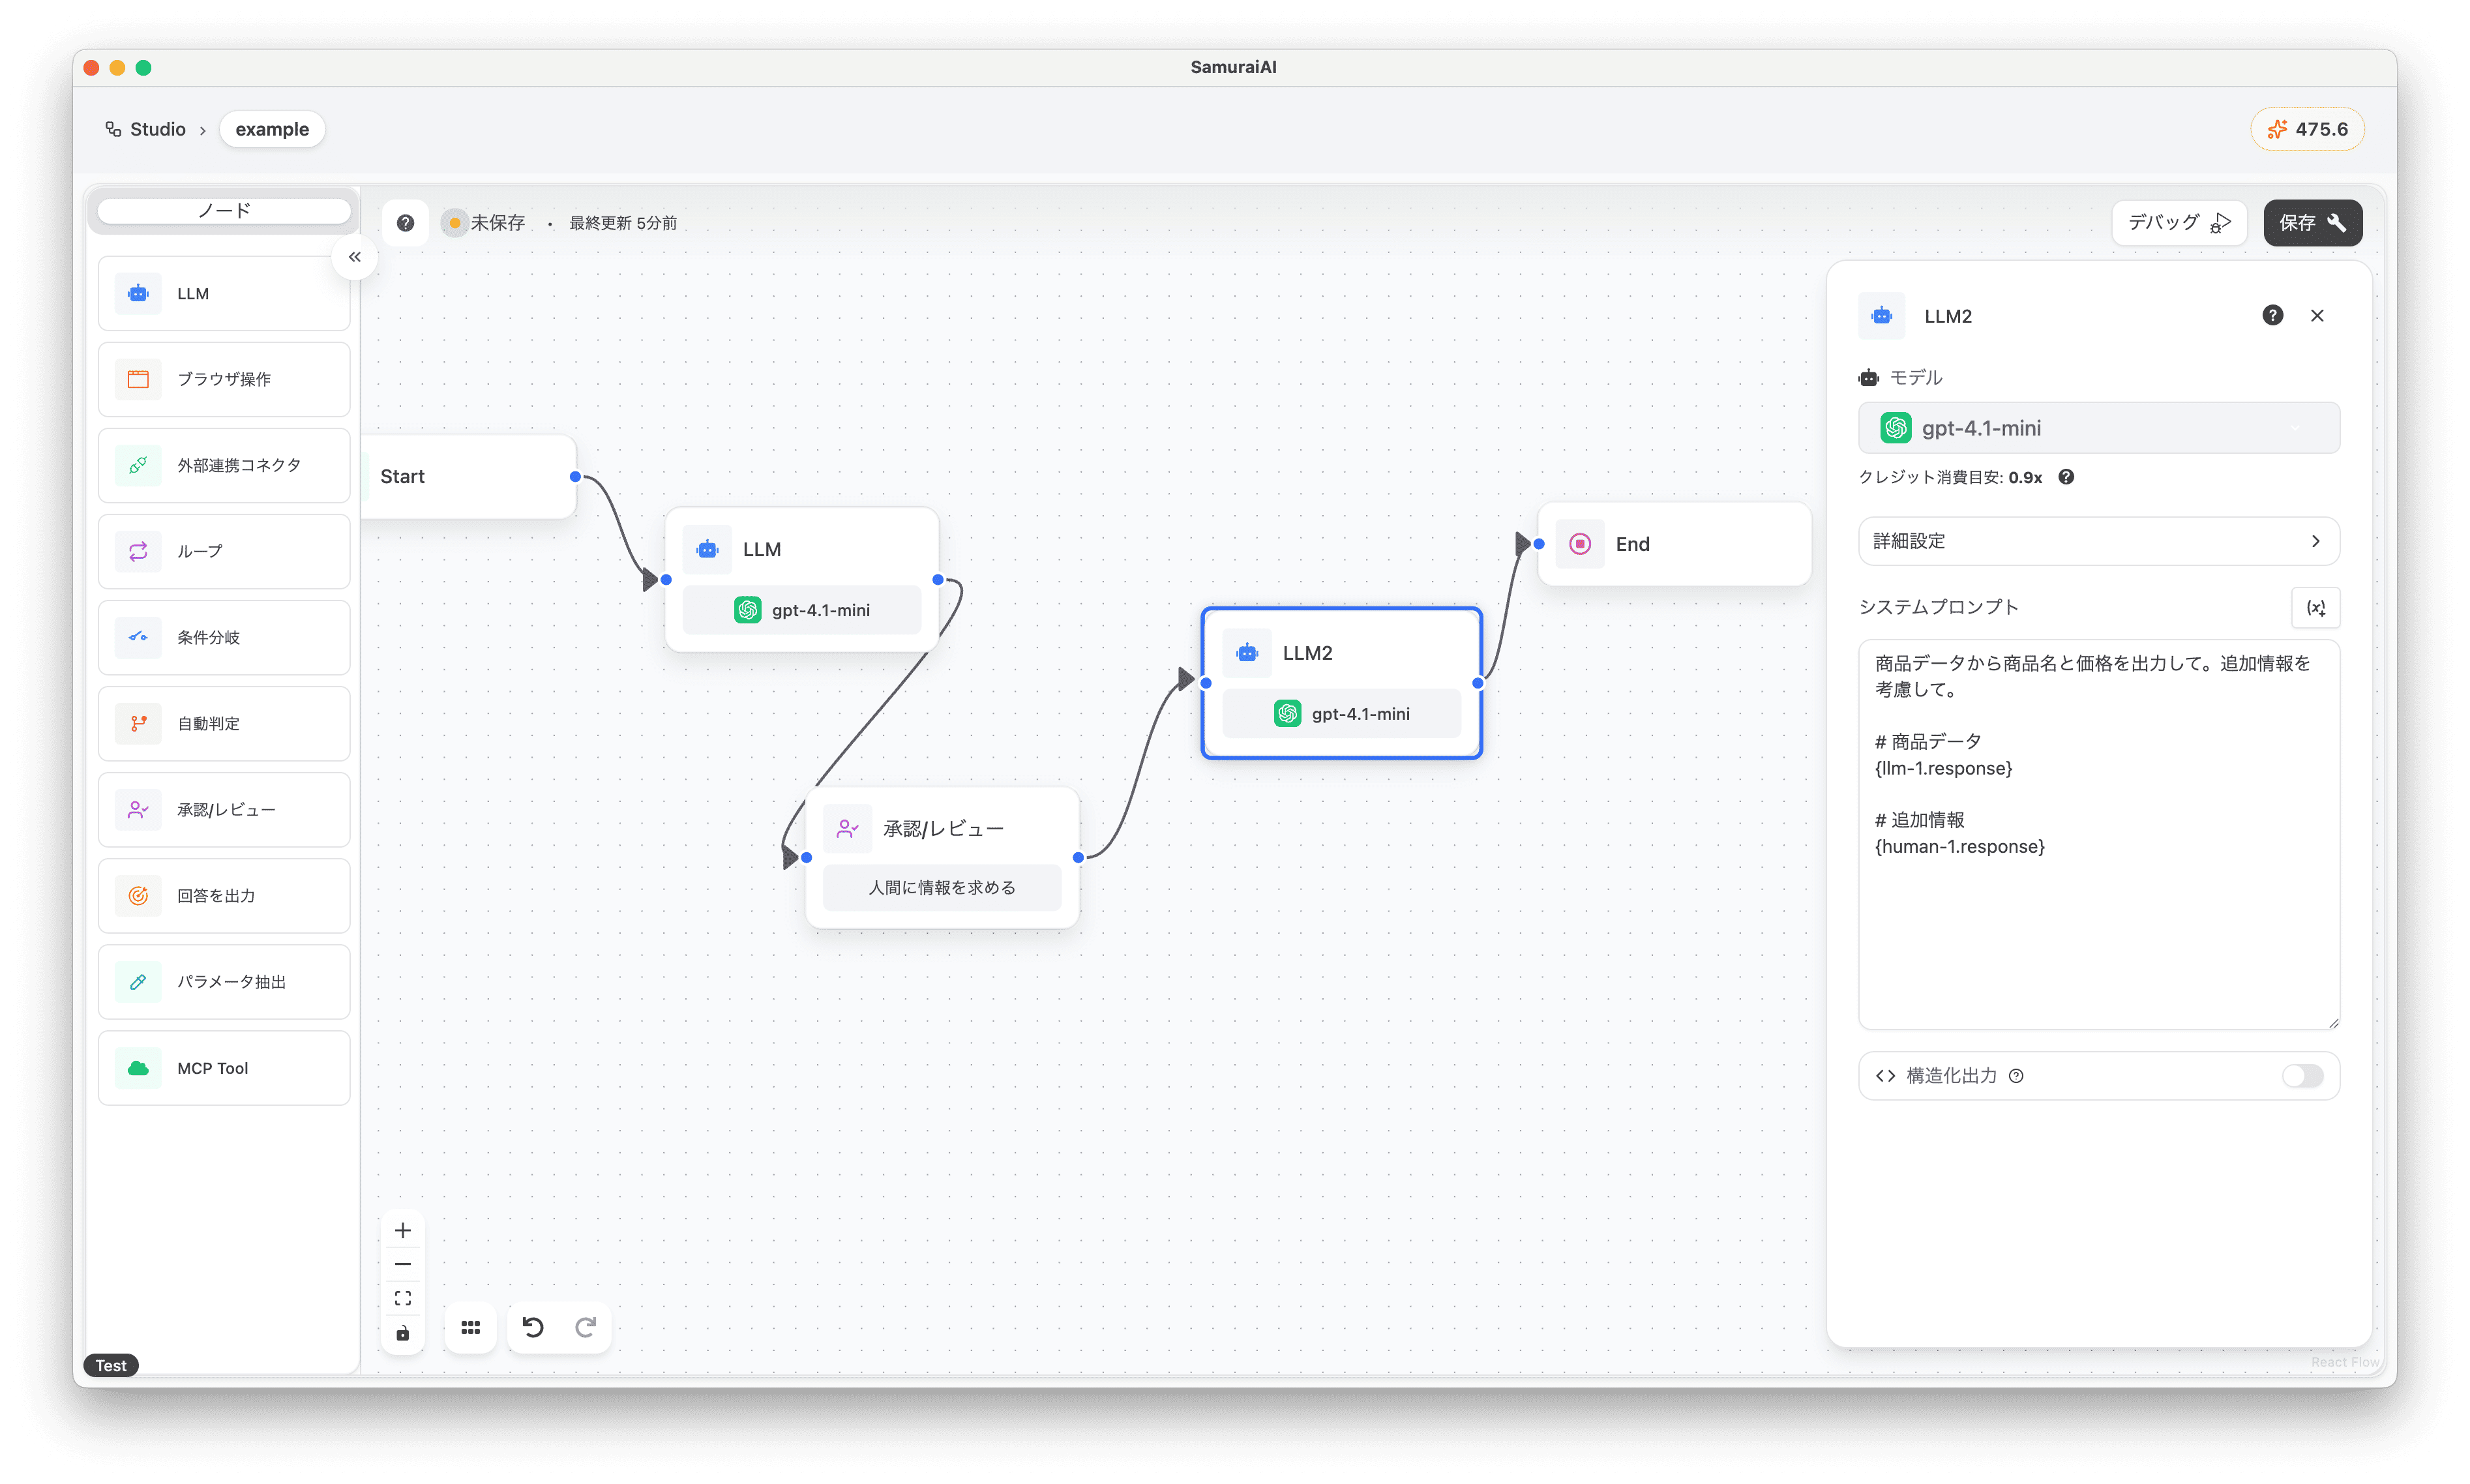This screenshot has height=1484, width=2470.
Task: Click the zoom in plus icon
Action: [403, 1230]
